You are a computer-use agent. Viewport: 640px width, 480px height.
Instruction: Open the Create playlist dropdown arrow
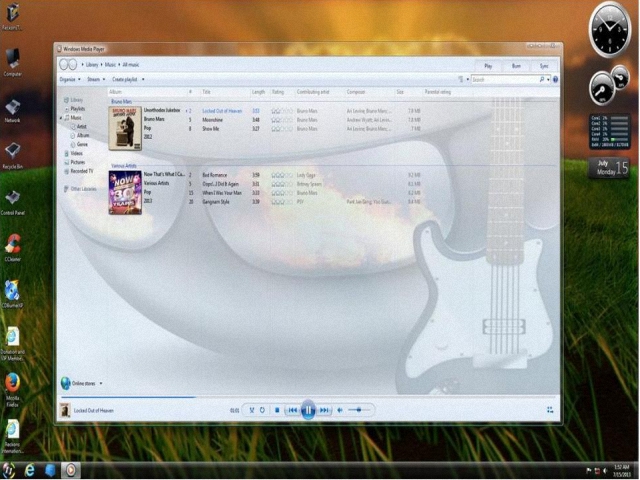[x=143, y=79]
